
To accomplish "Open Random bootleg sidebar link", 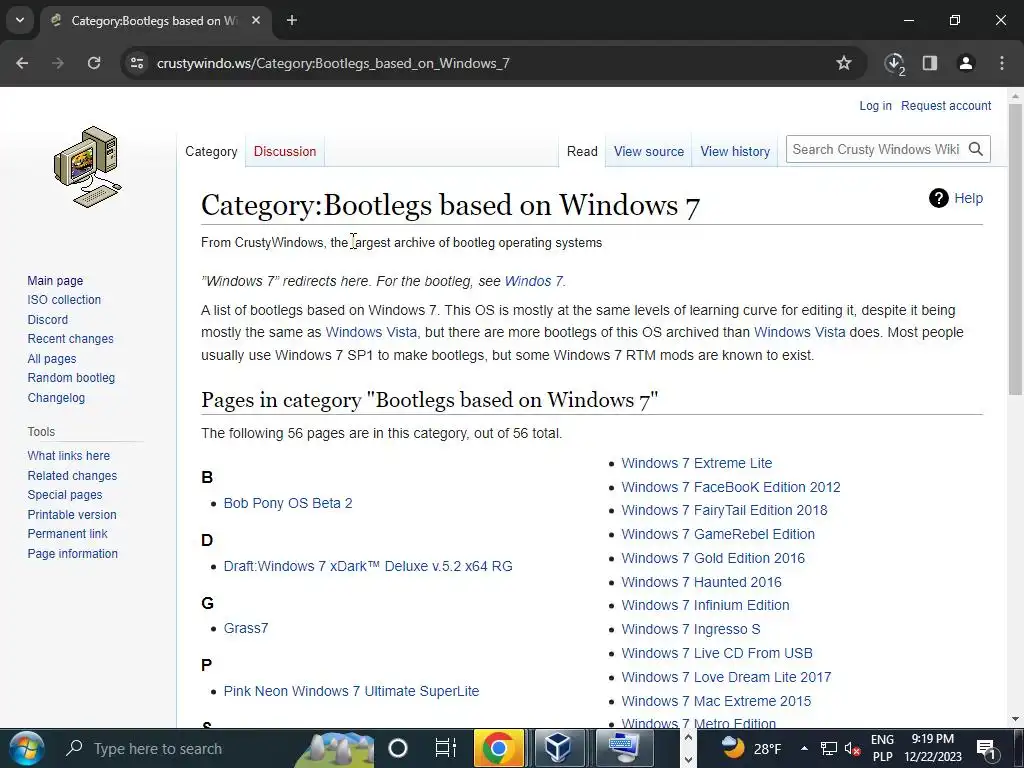I will click(x=71, y=377).
